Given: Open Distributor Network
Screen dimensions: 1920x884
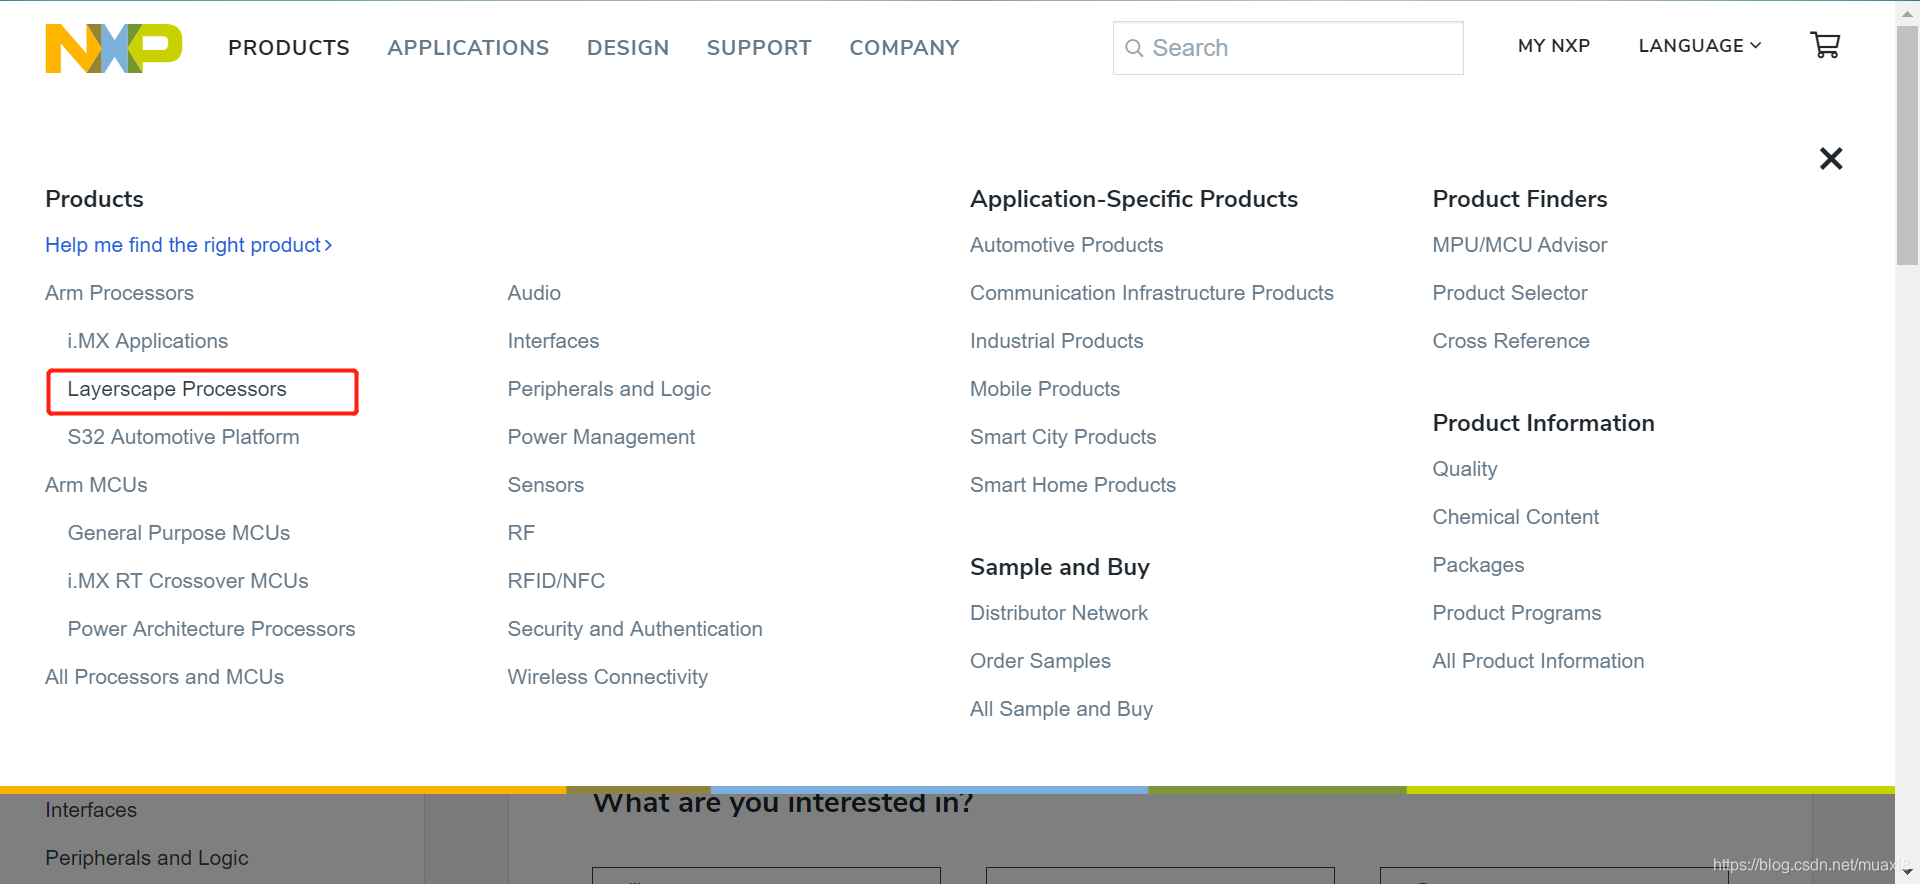Looking at the screenshot, I should 1058,613.
